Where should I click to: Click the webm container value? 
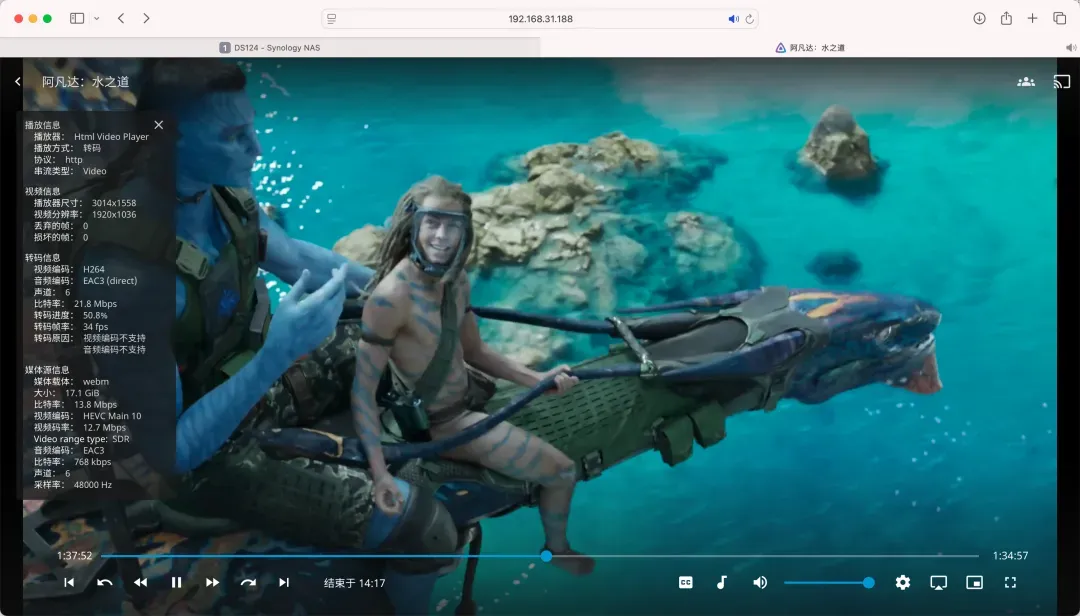[96, 381]
